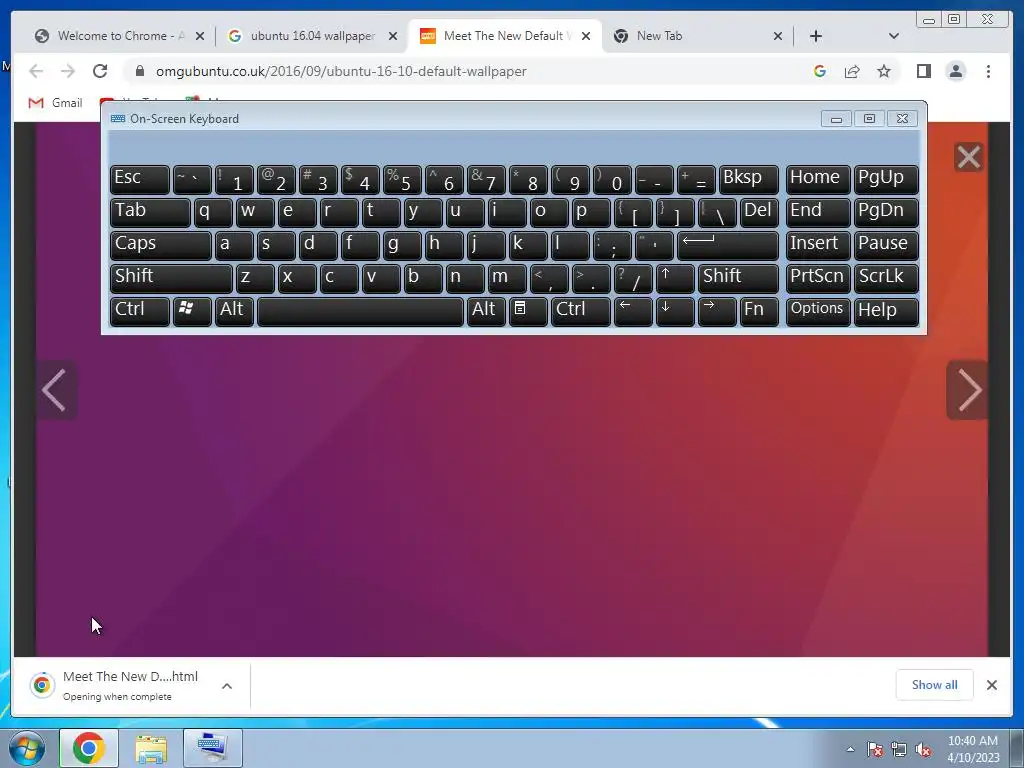Toggle the Caps lock key
Viewport: 1024px width, 768px height.
(x=161, y=245)
